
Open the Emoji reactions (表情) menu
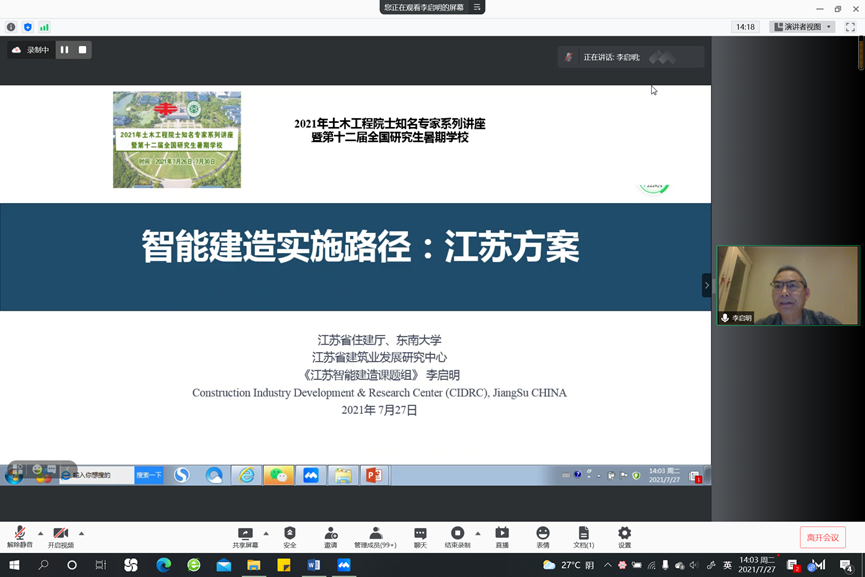(x=543, y=537)
